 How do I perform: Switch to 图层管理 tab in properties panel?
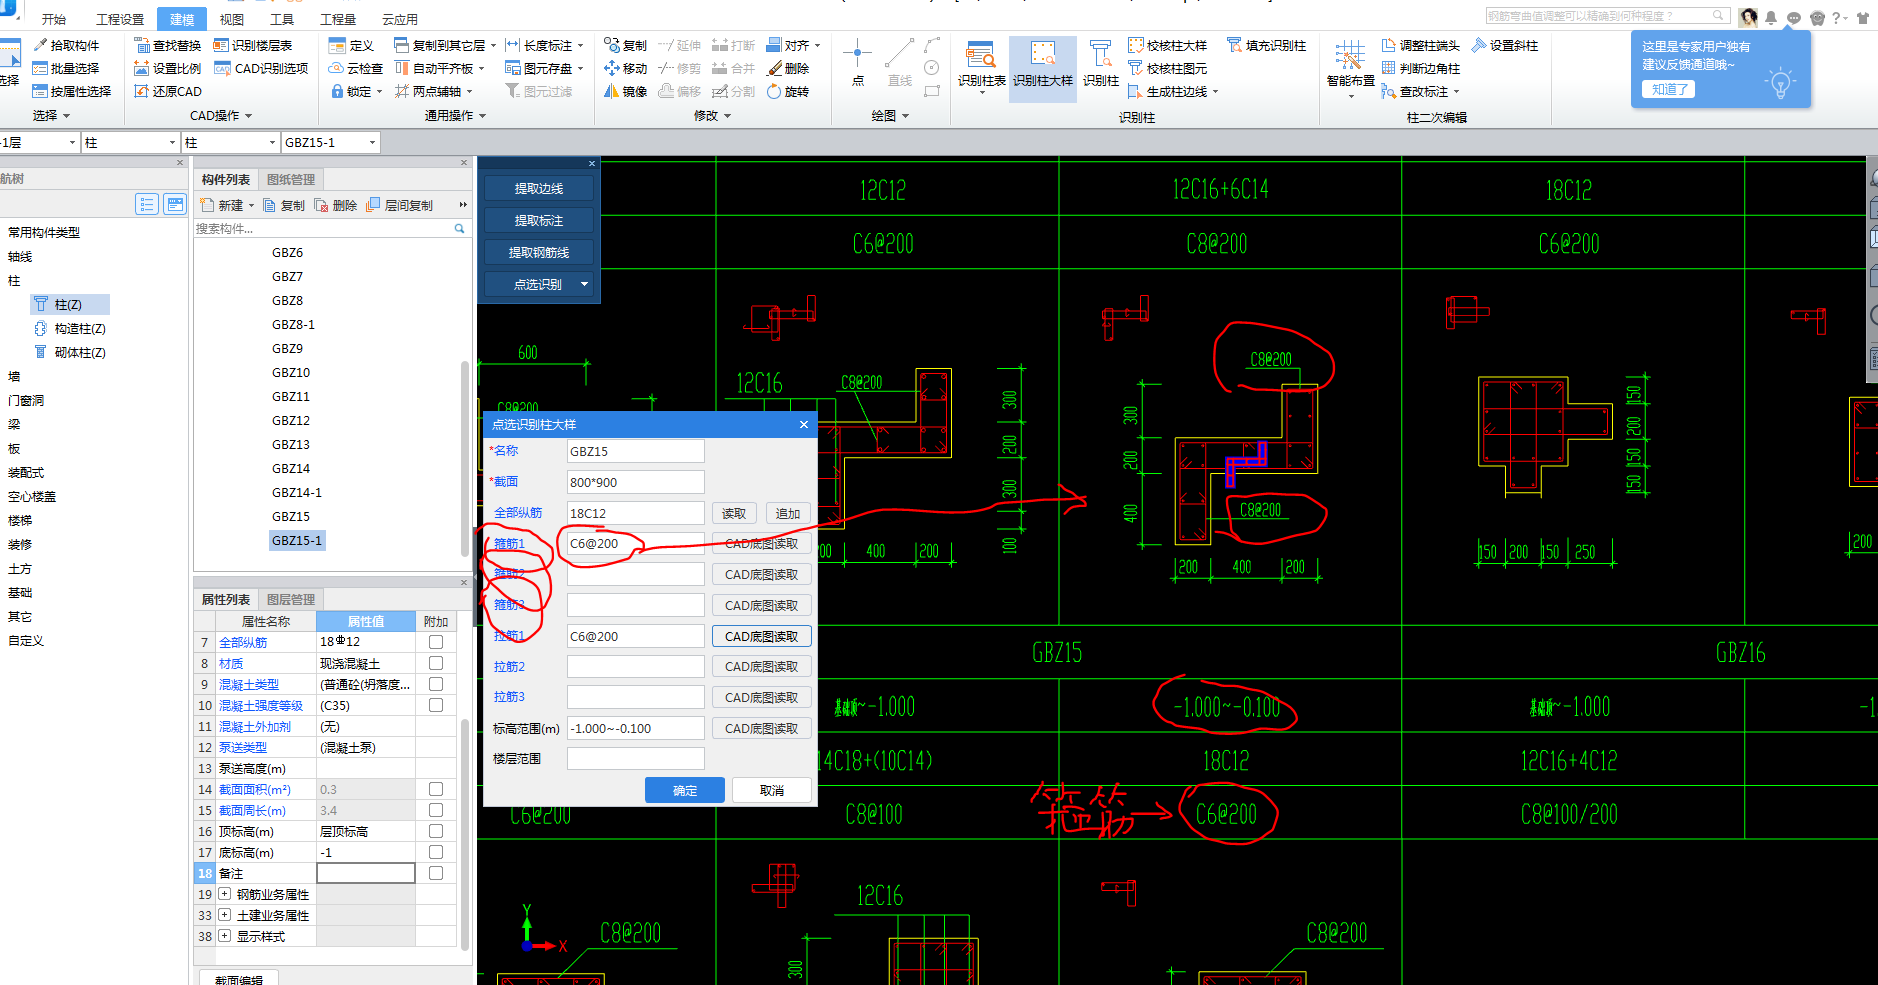[291, 600]
